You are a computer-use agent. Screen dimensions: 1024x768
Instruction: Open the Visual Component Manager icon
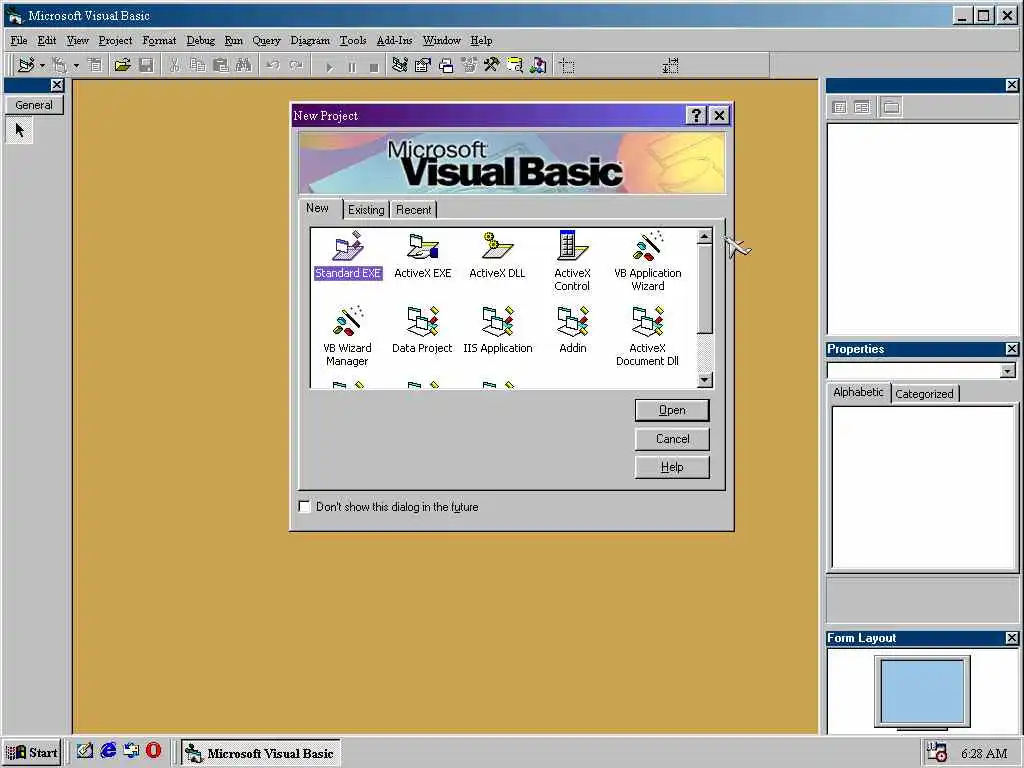538,65
